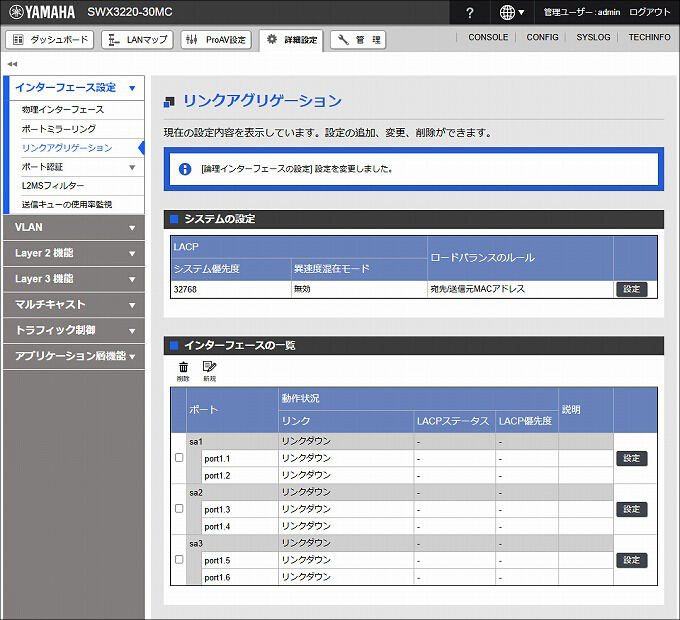
Task: Open the language globe dropdown
Action: pos(512,13)
